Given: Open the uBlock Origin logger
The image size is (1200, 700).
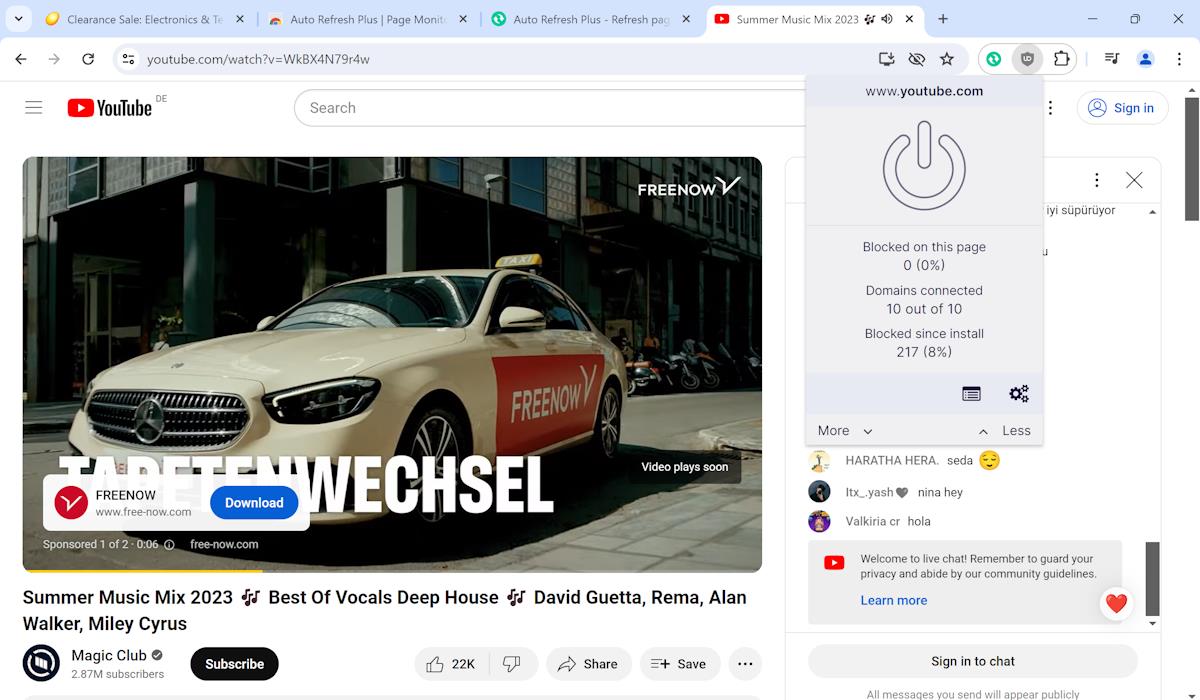Looking at the screenshot, I should point(971,393).
